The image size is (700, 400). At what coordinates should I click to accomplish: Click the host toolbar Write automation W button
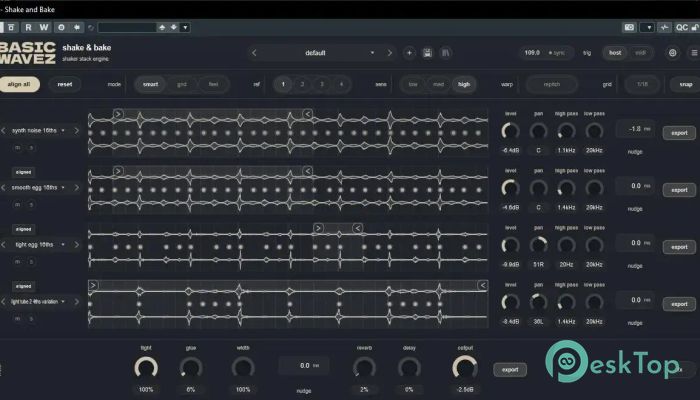44,28
